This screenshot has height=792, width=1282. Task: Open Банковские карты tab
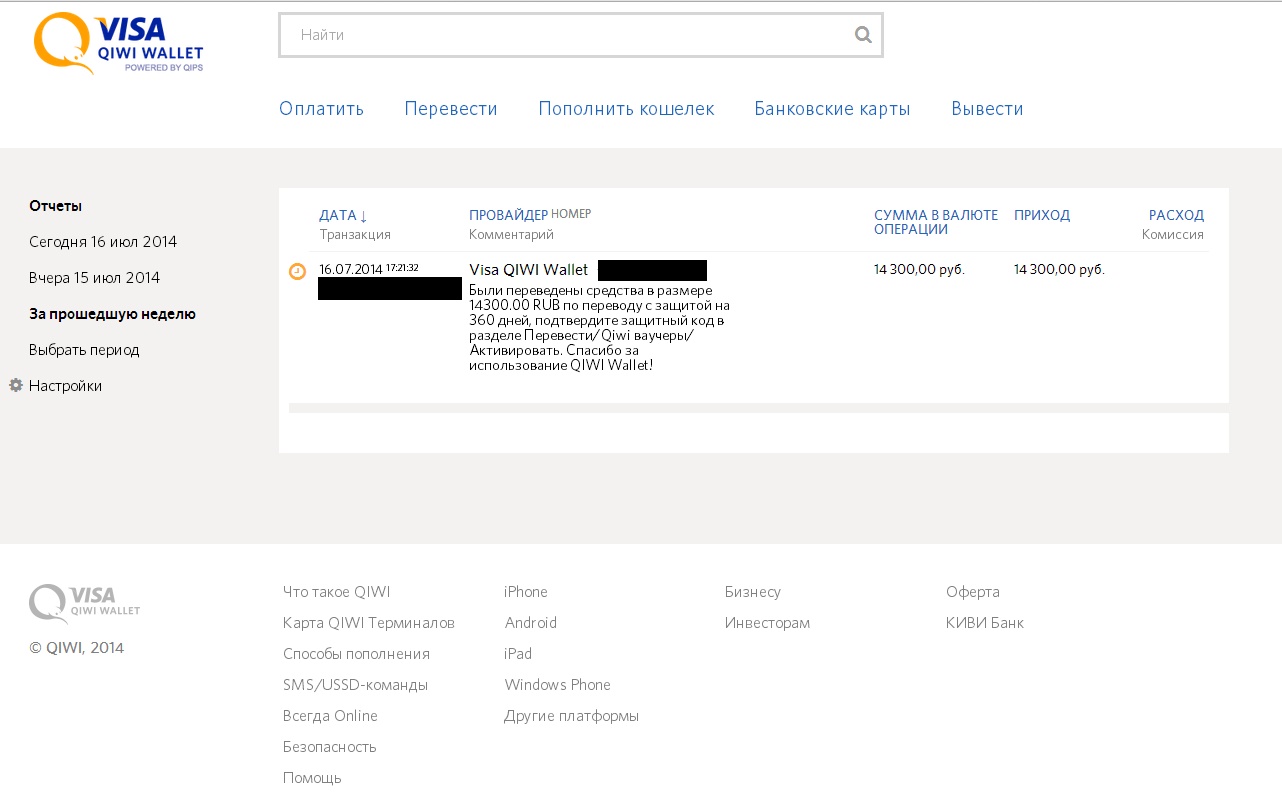(x=832, y=109)
